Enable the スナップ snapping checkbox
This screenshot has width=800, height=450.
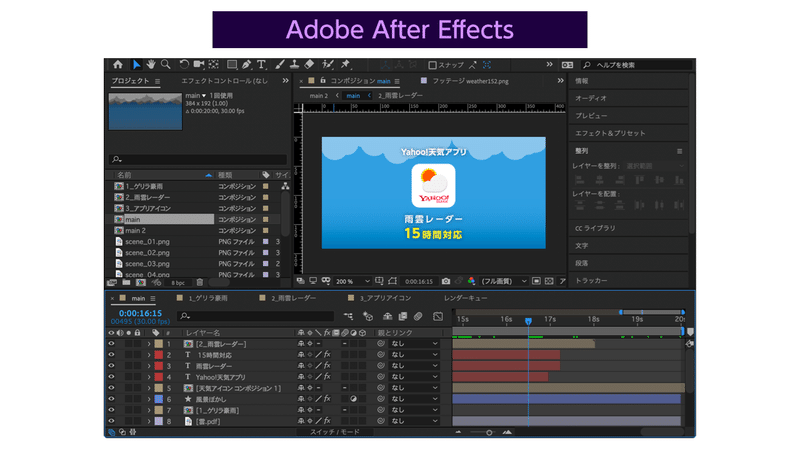pos(433,65)
